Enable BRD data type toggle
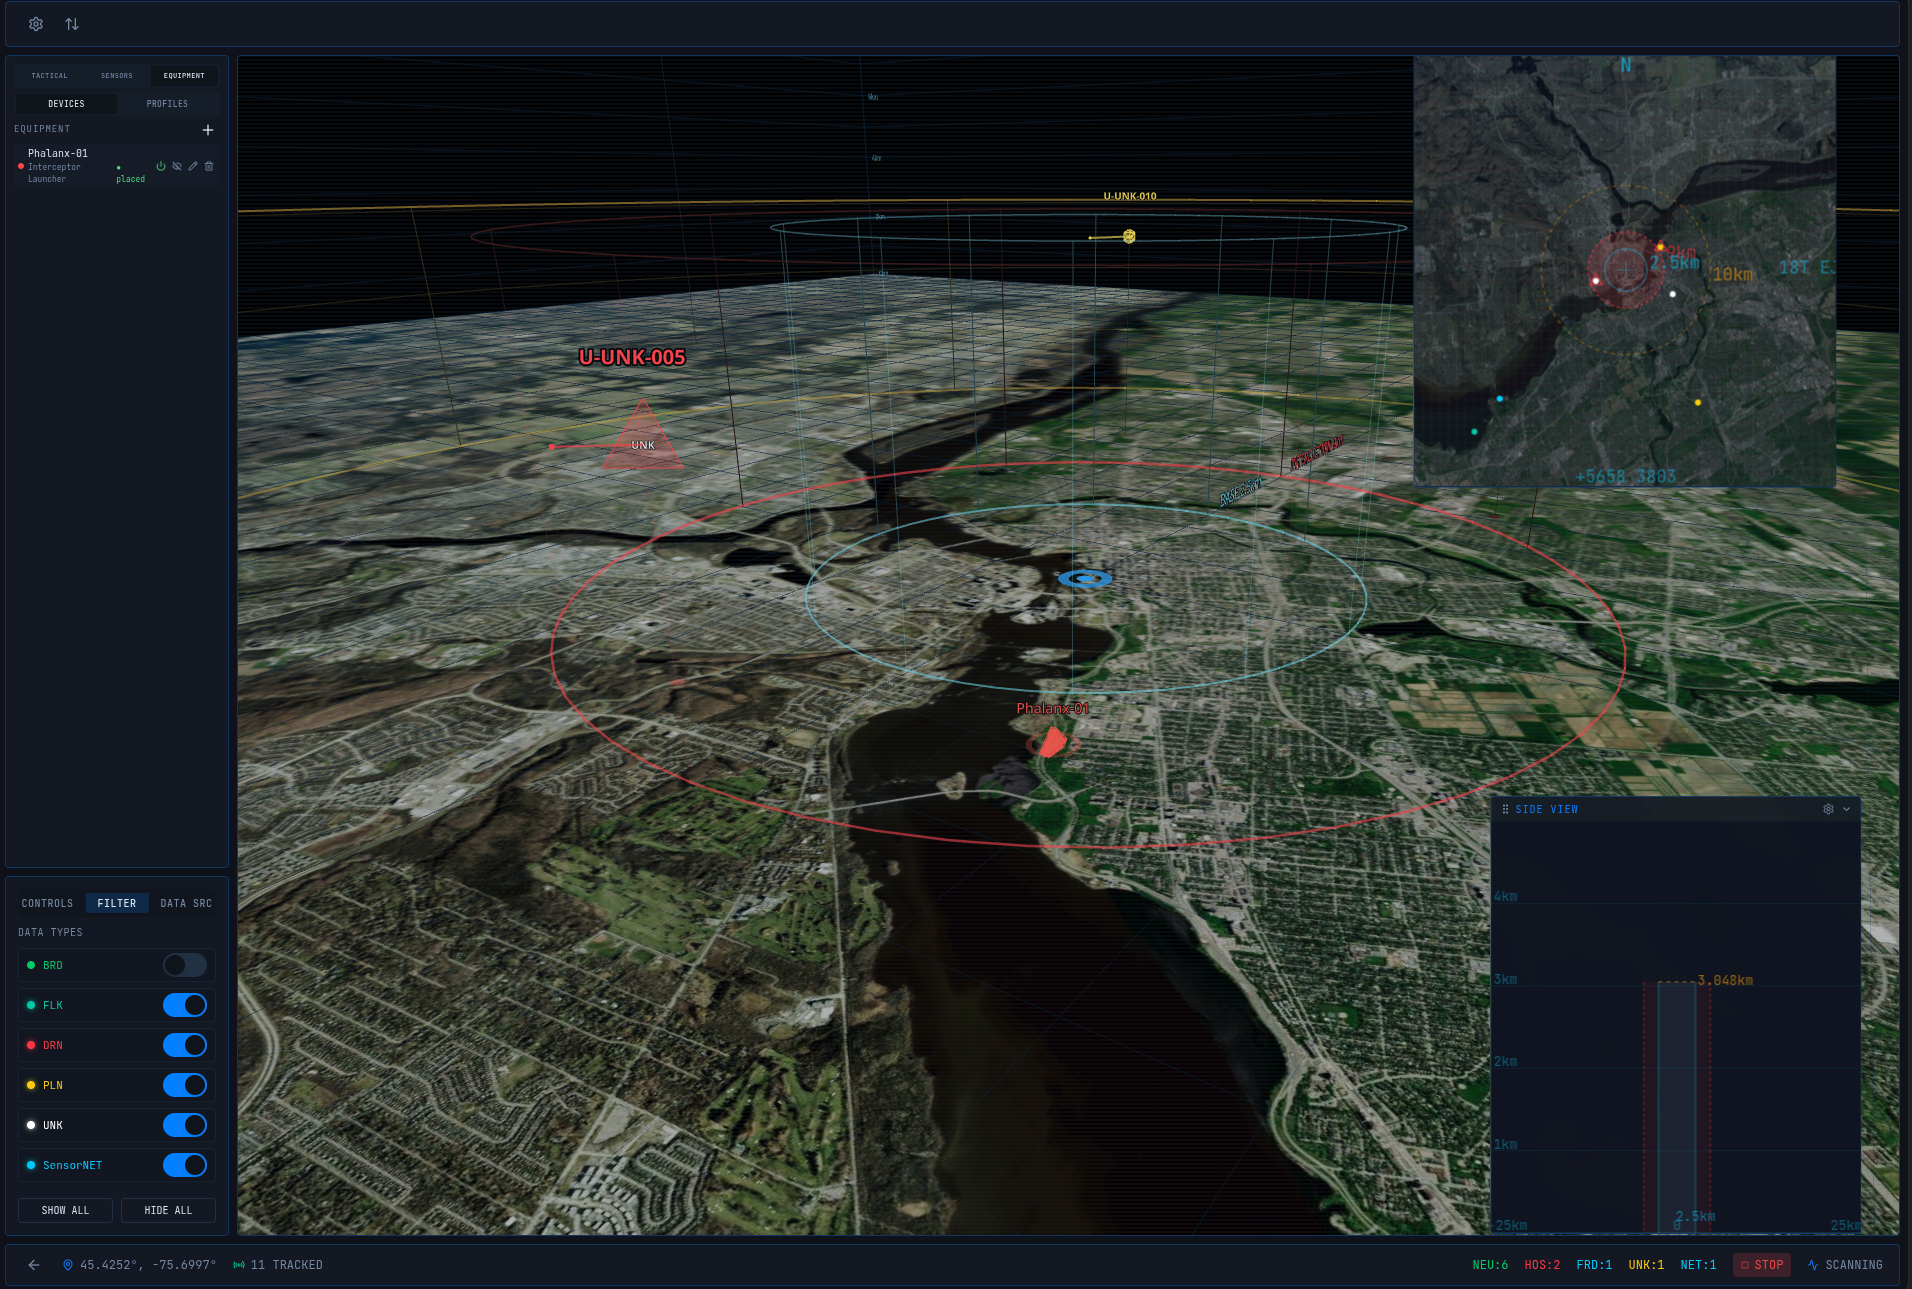Screen dimensions: 1912x1289 coord(185,965)
